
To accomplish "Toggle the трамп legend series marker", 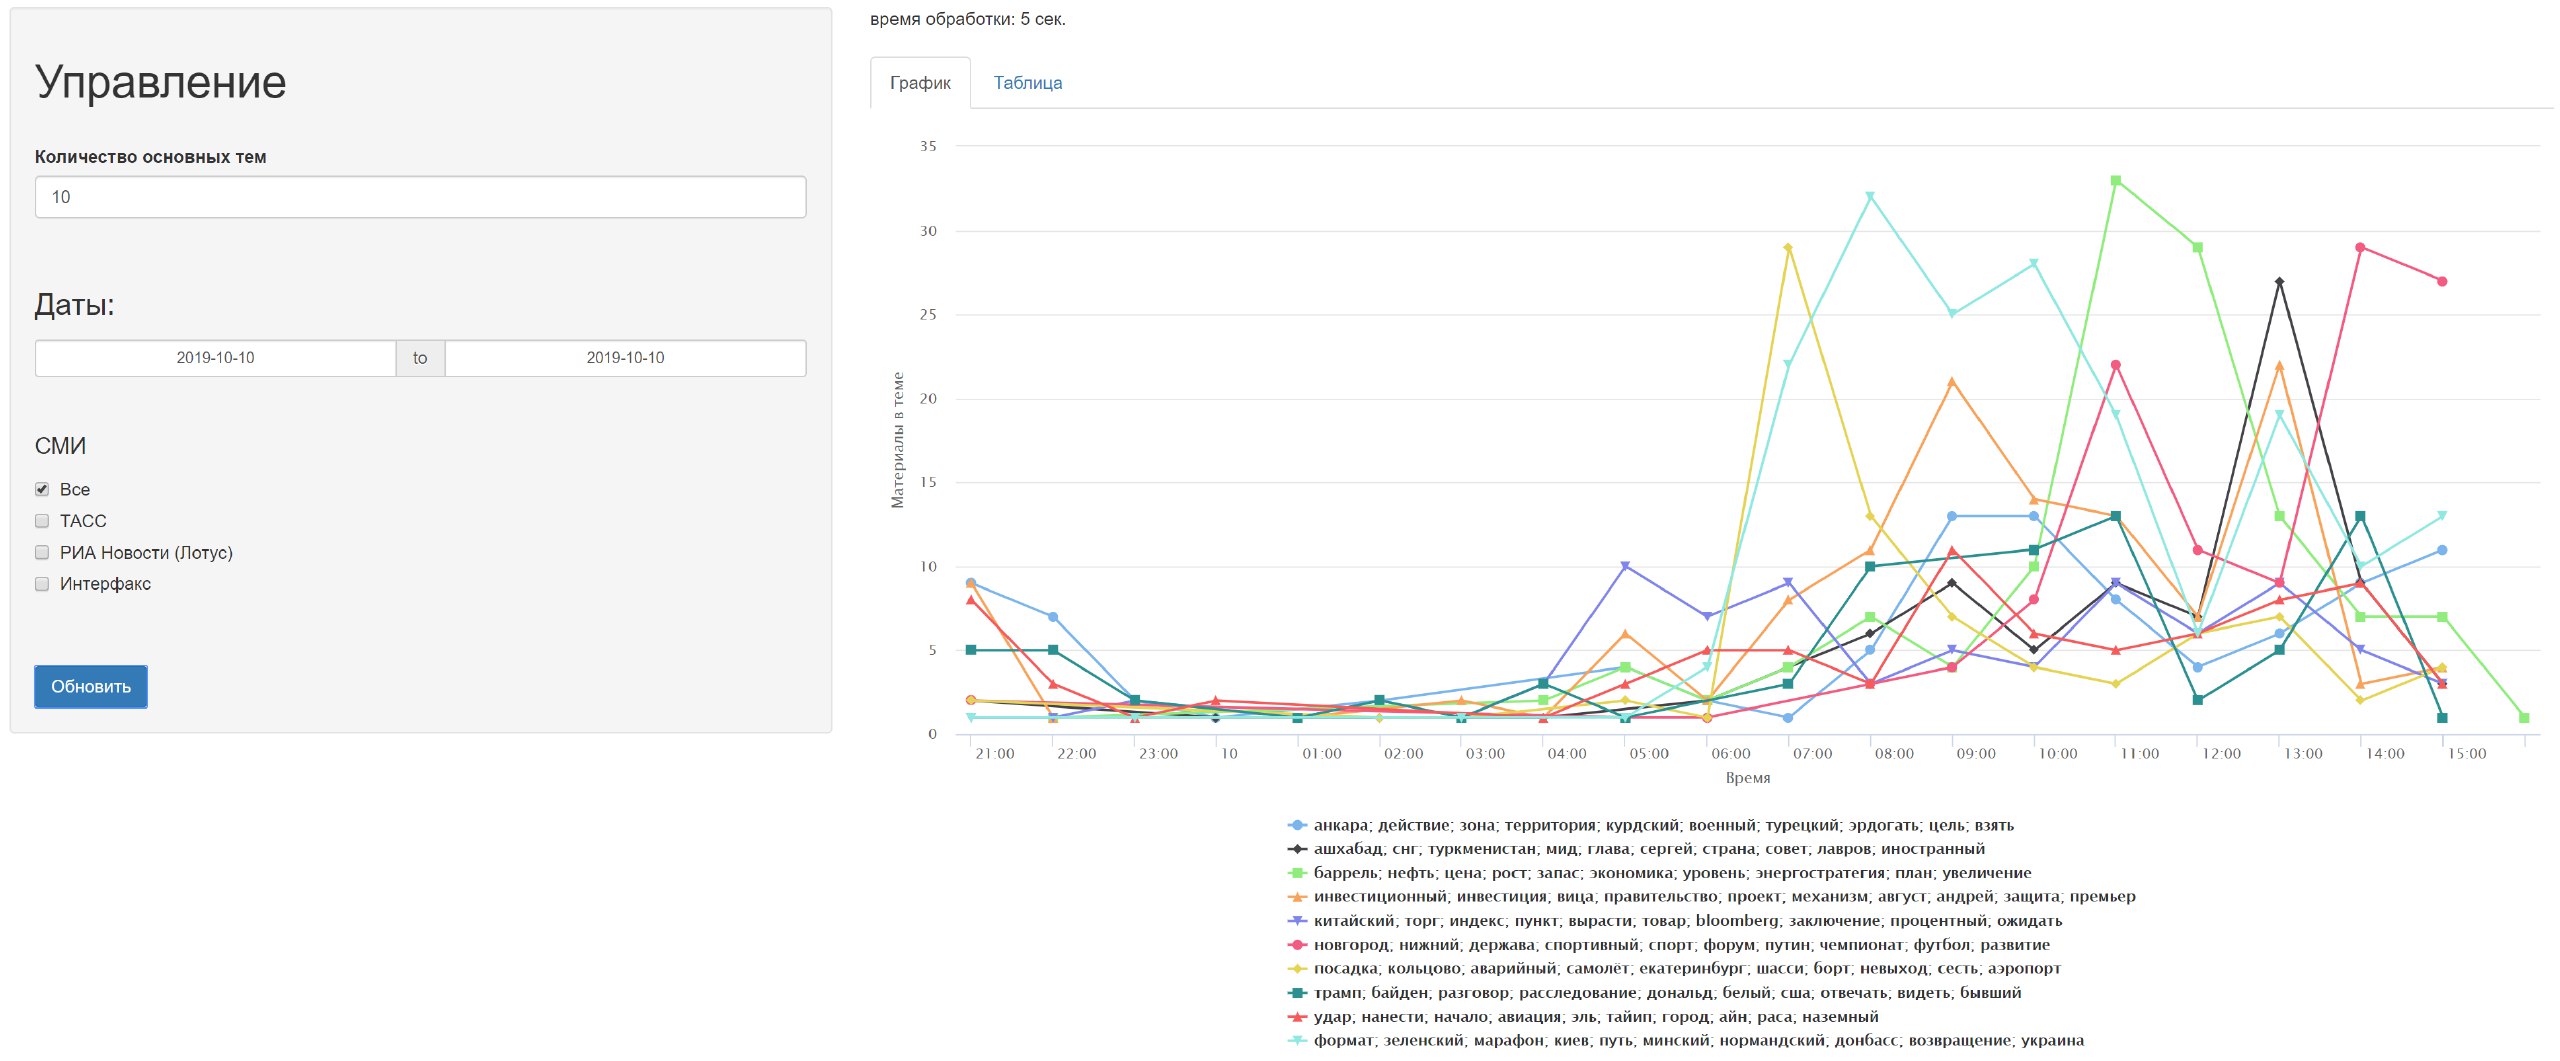I will point(1297,993).
